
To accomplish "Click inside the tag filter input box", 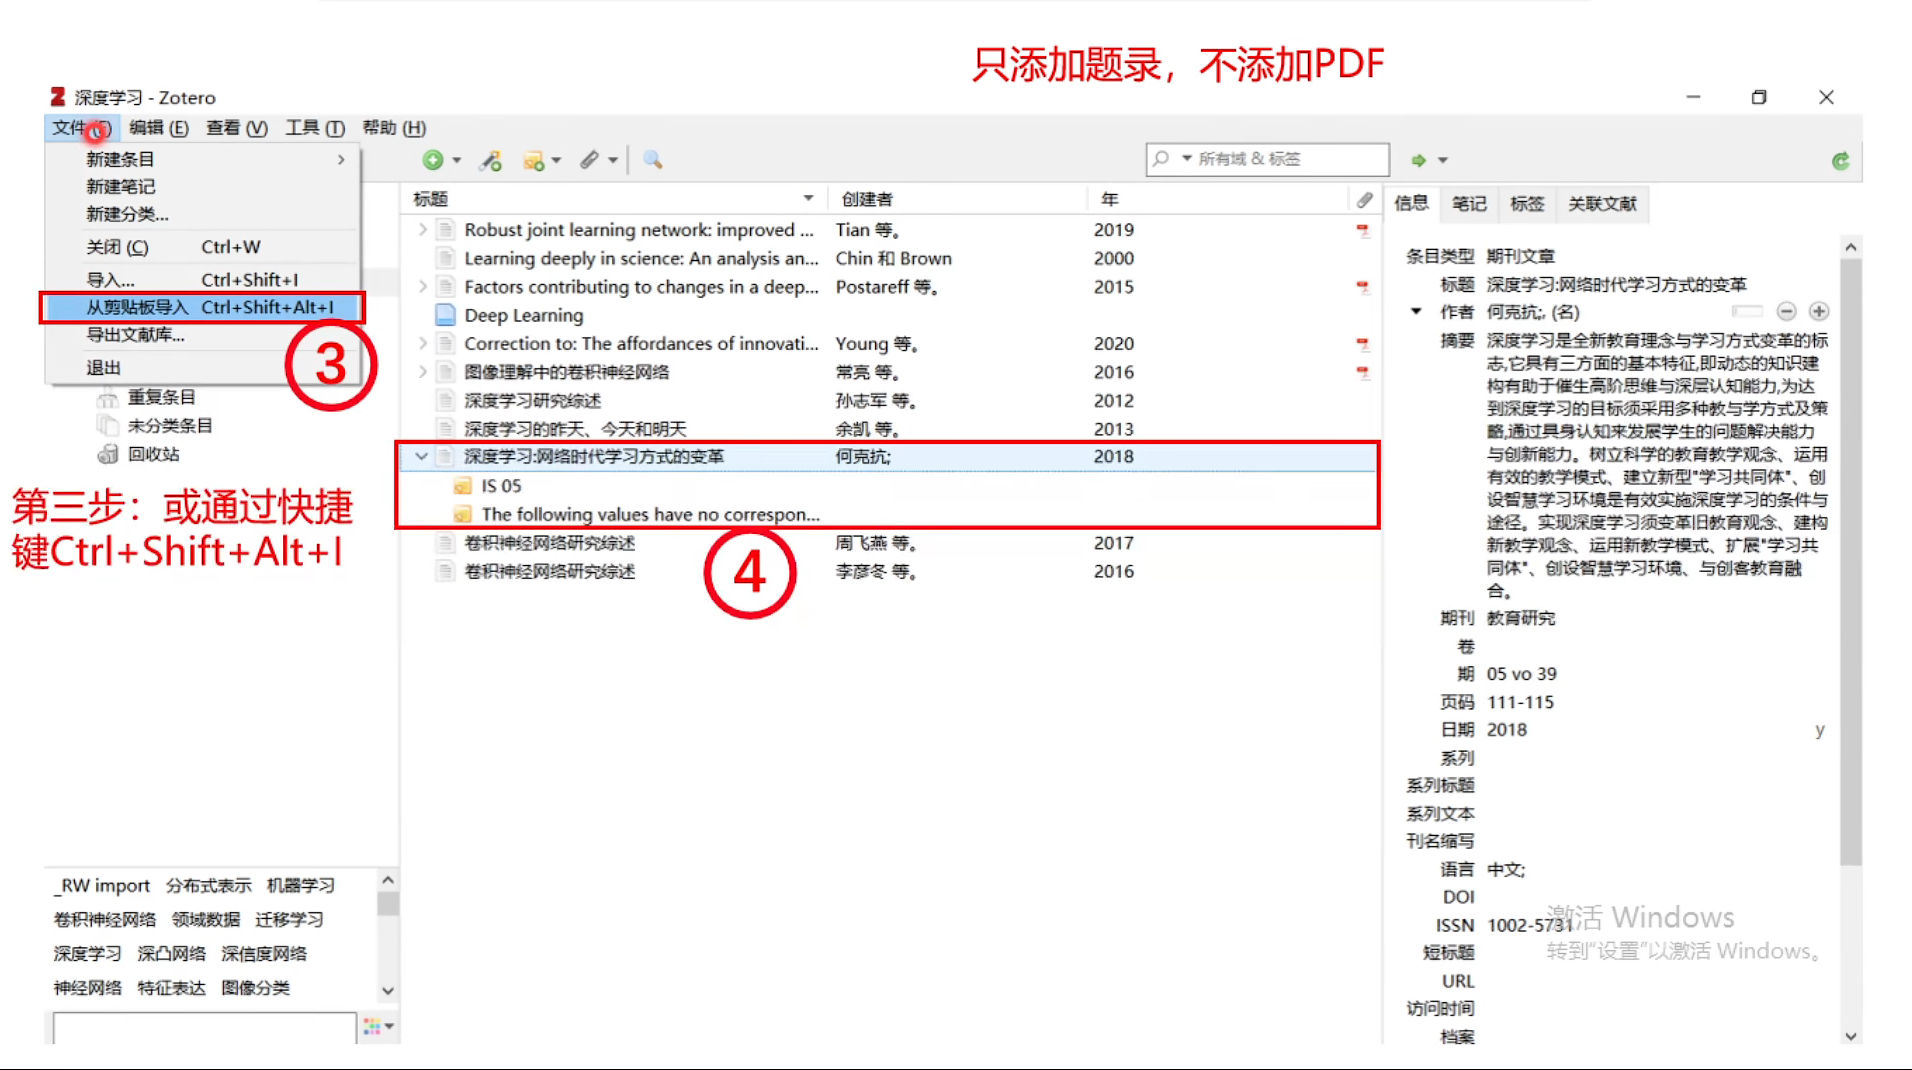I will click(x=200, y=1028).
